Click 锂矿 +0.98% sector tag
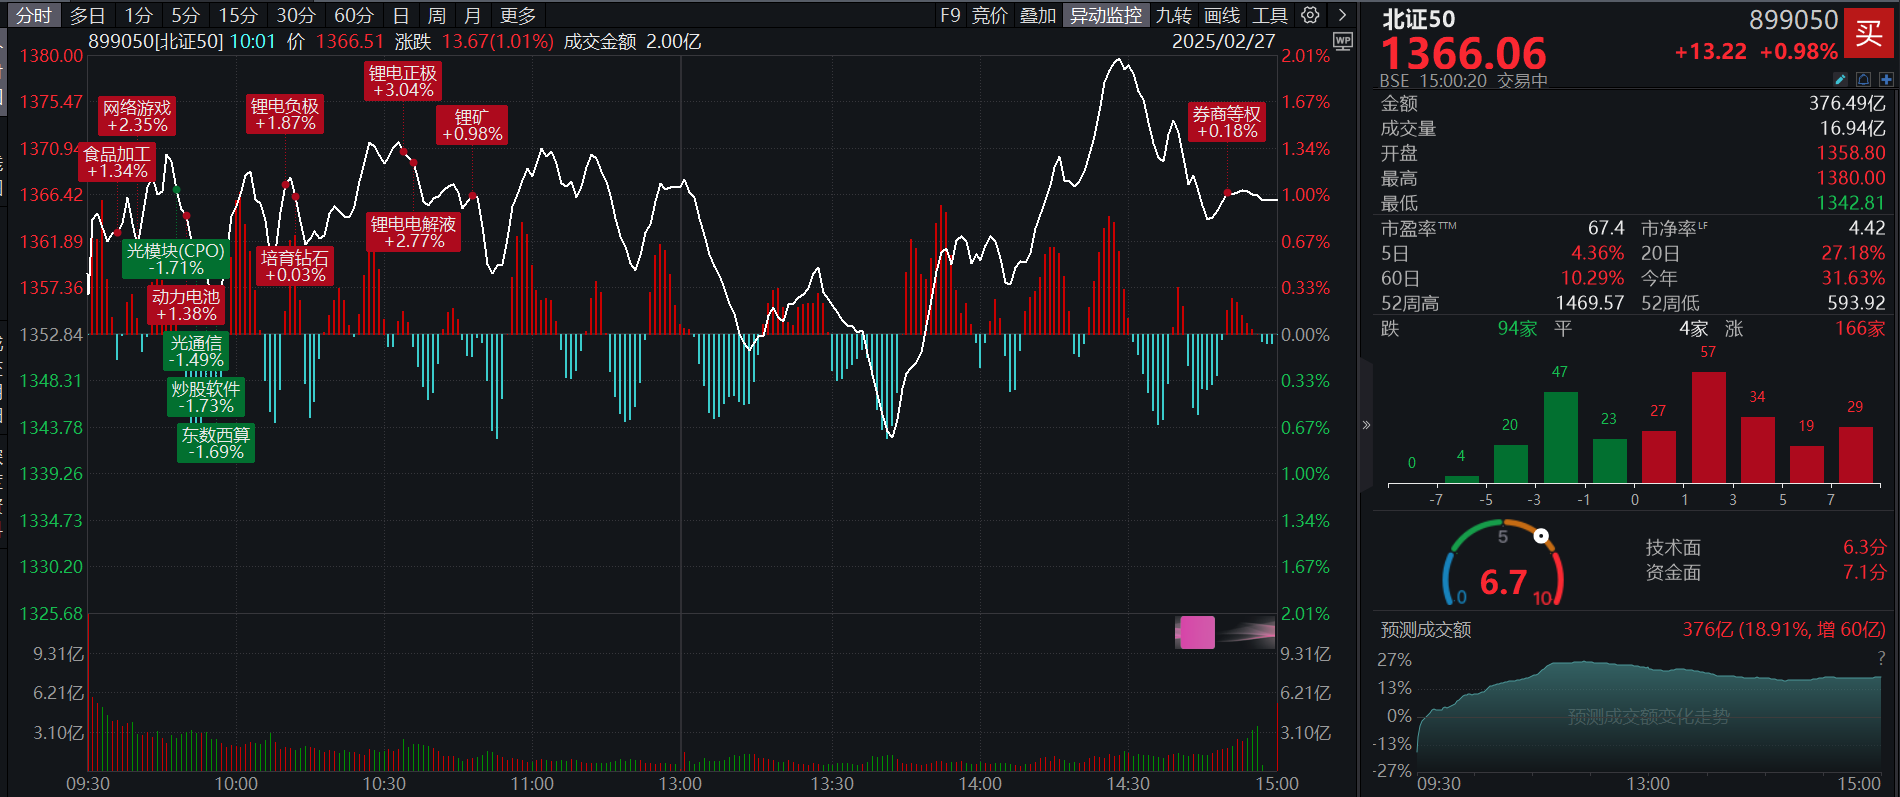 pyautogui.click(x=472, y=125)
